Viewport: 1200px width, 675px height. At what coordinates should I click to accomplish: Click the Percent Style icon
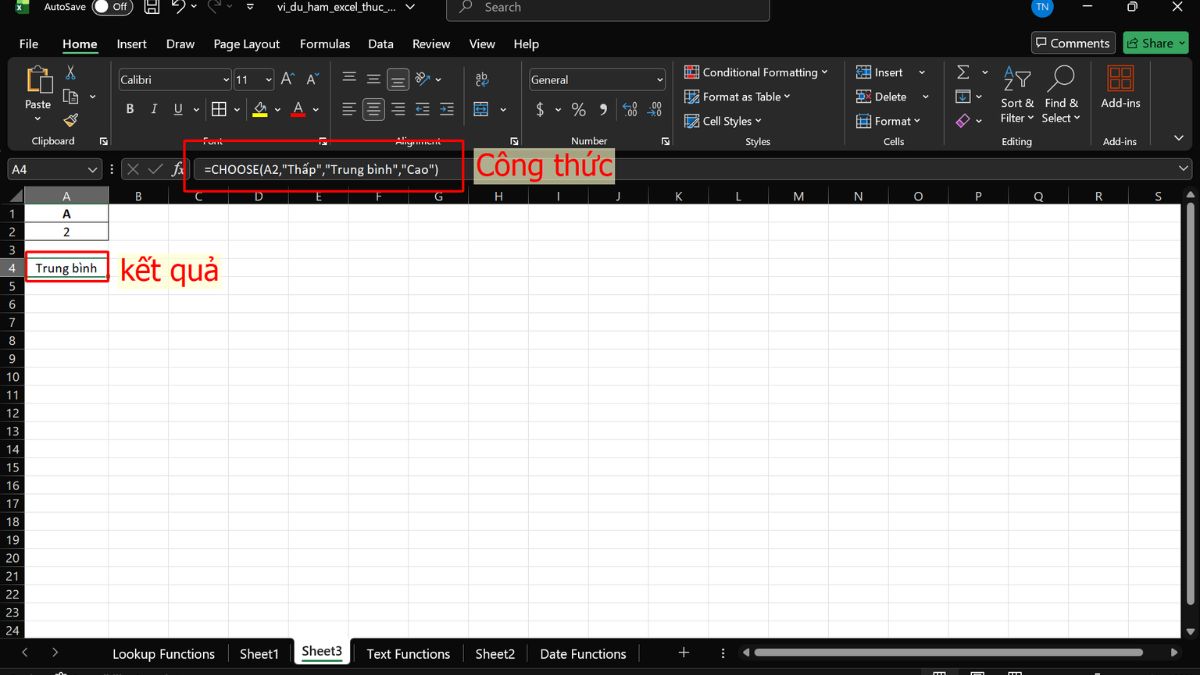click(x=578, y=109)
